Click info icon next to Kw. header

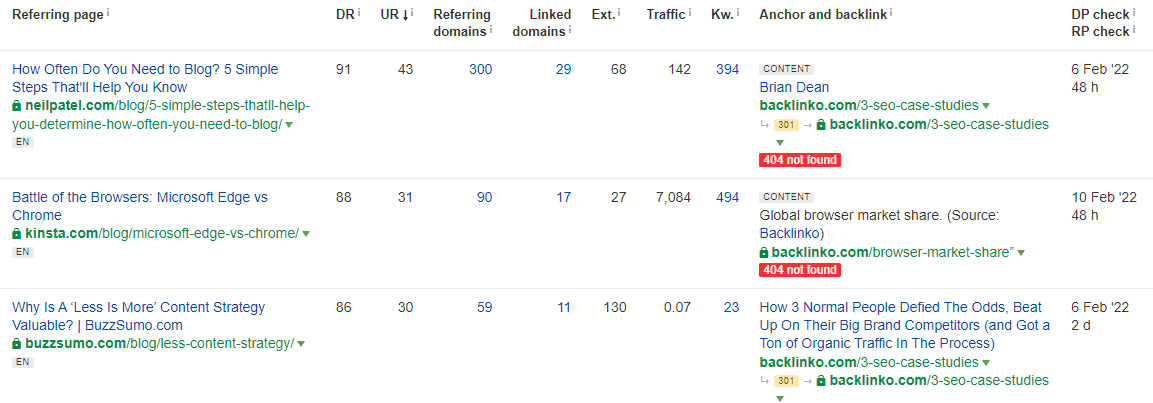(738, 12)
